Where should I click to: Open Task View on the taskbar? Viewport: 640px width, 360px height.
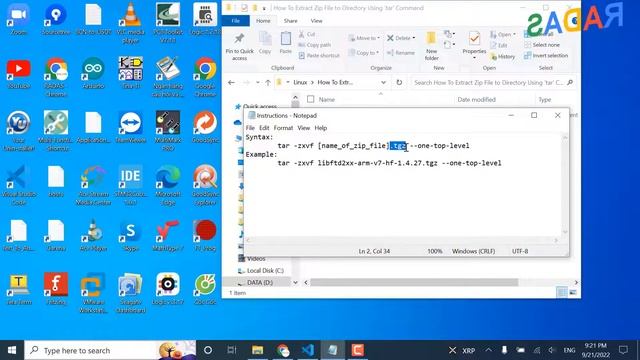pyautogui.click(x=232, y=350)
